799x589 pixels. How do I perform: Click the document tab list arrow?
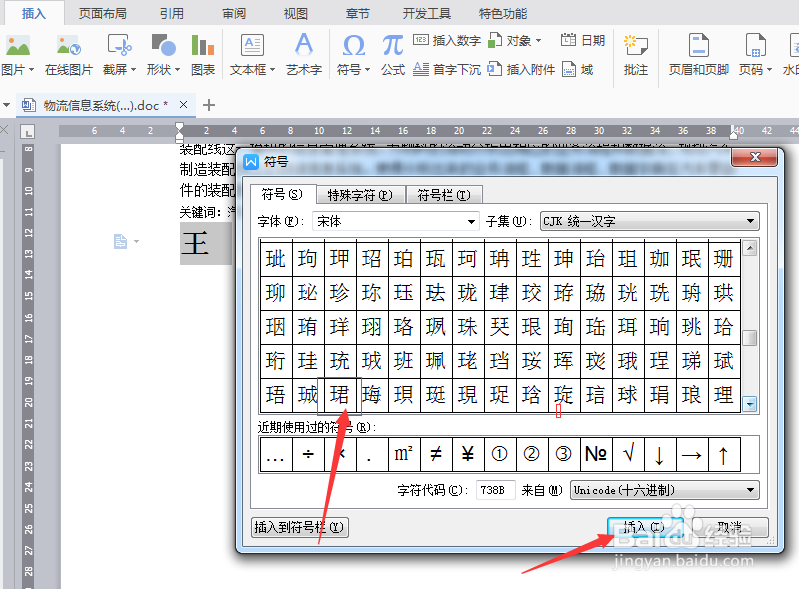[x=7, y=105]
